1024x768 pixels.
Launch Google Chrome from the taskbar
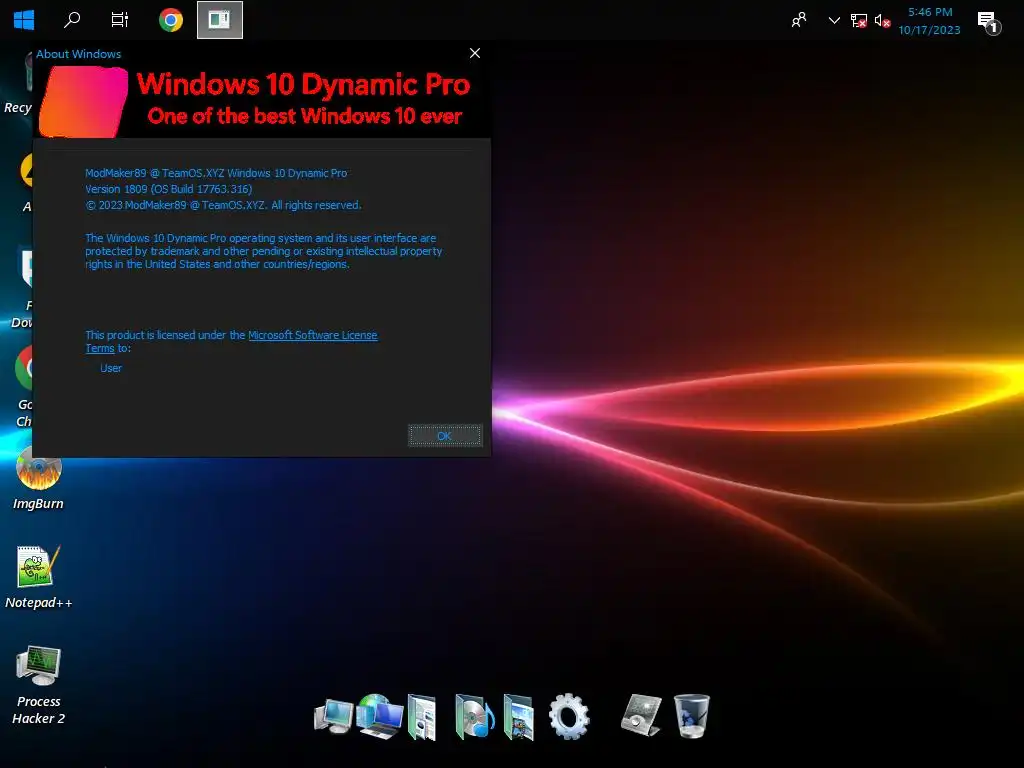(170, 20)
